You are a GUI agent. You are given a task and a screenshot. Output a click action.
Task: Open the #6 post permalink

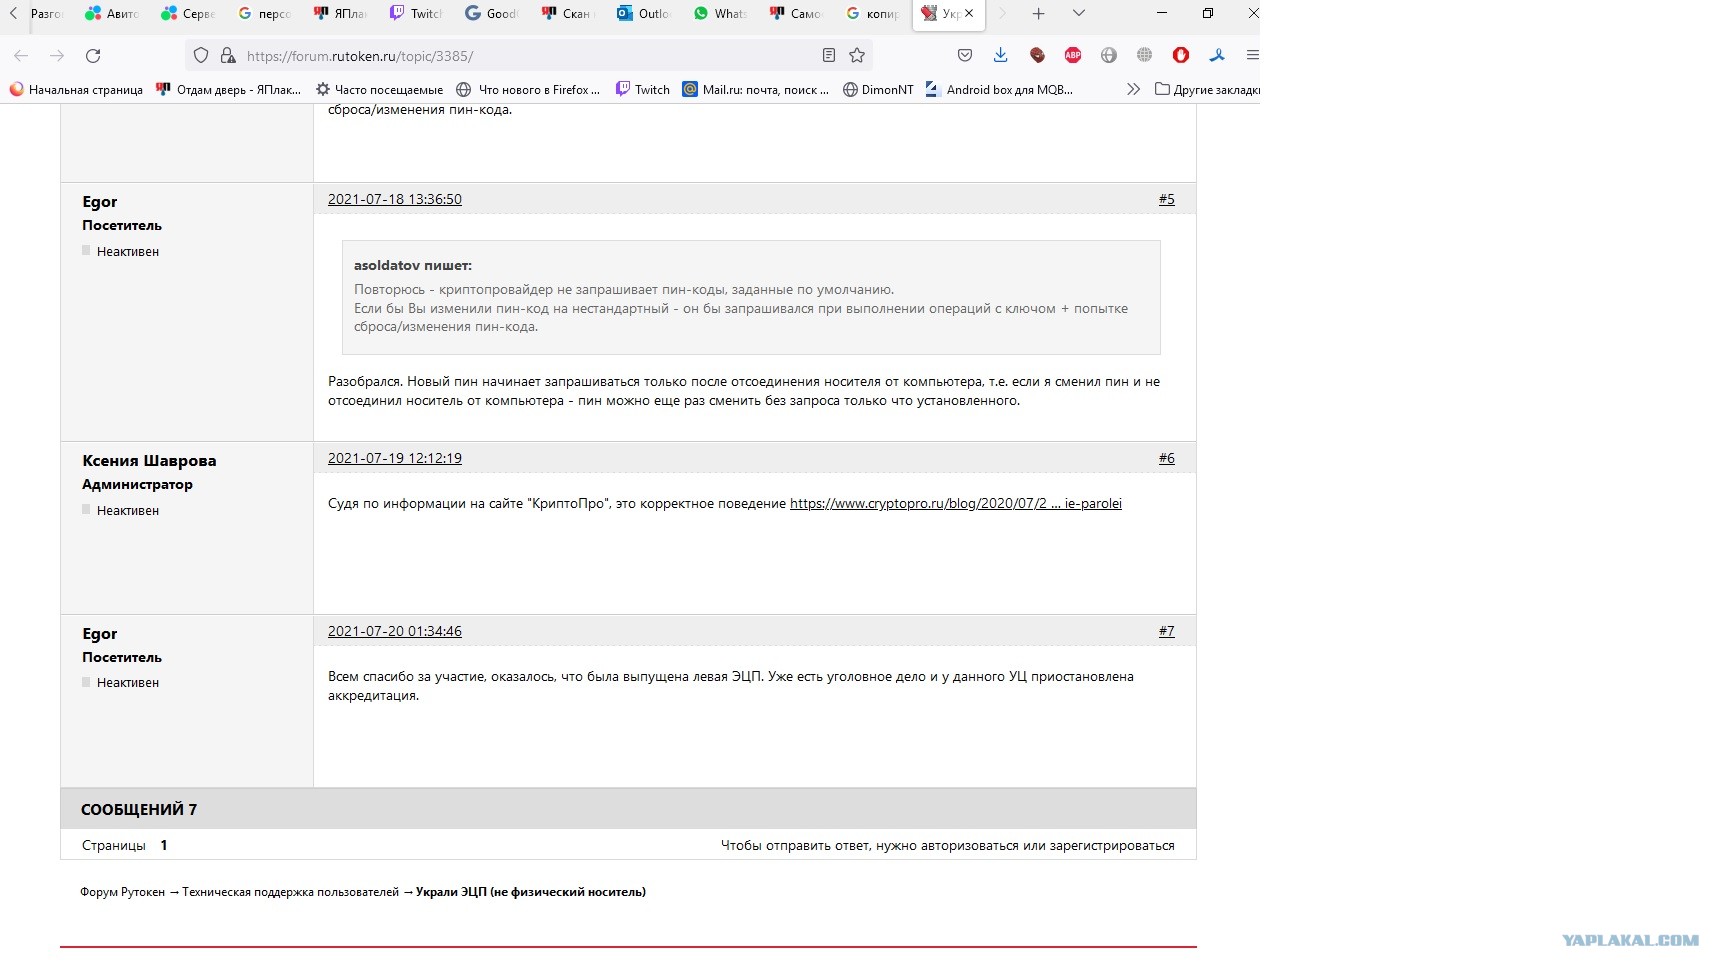1167,458
